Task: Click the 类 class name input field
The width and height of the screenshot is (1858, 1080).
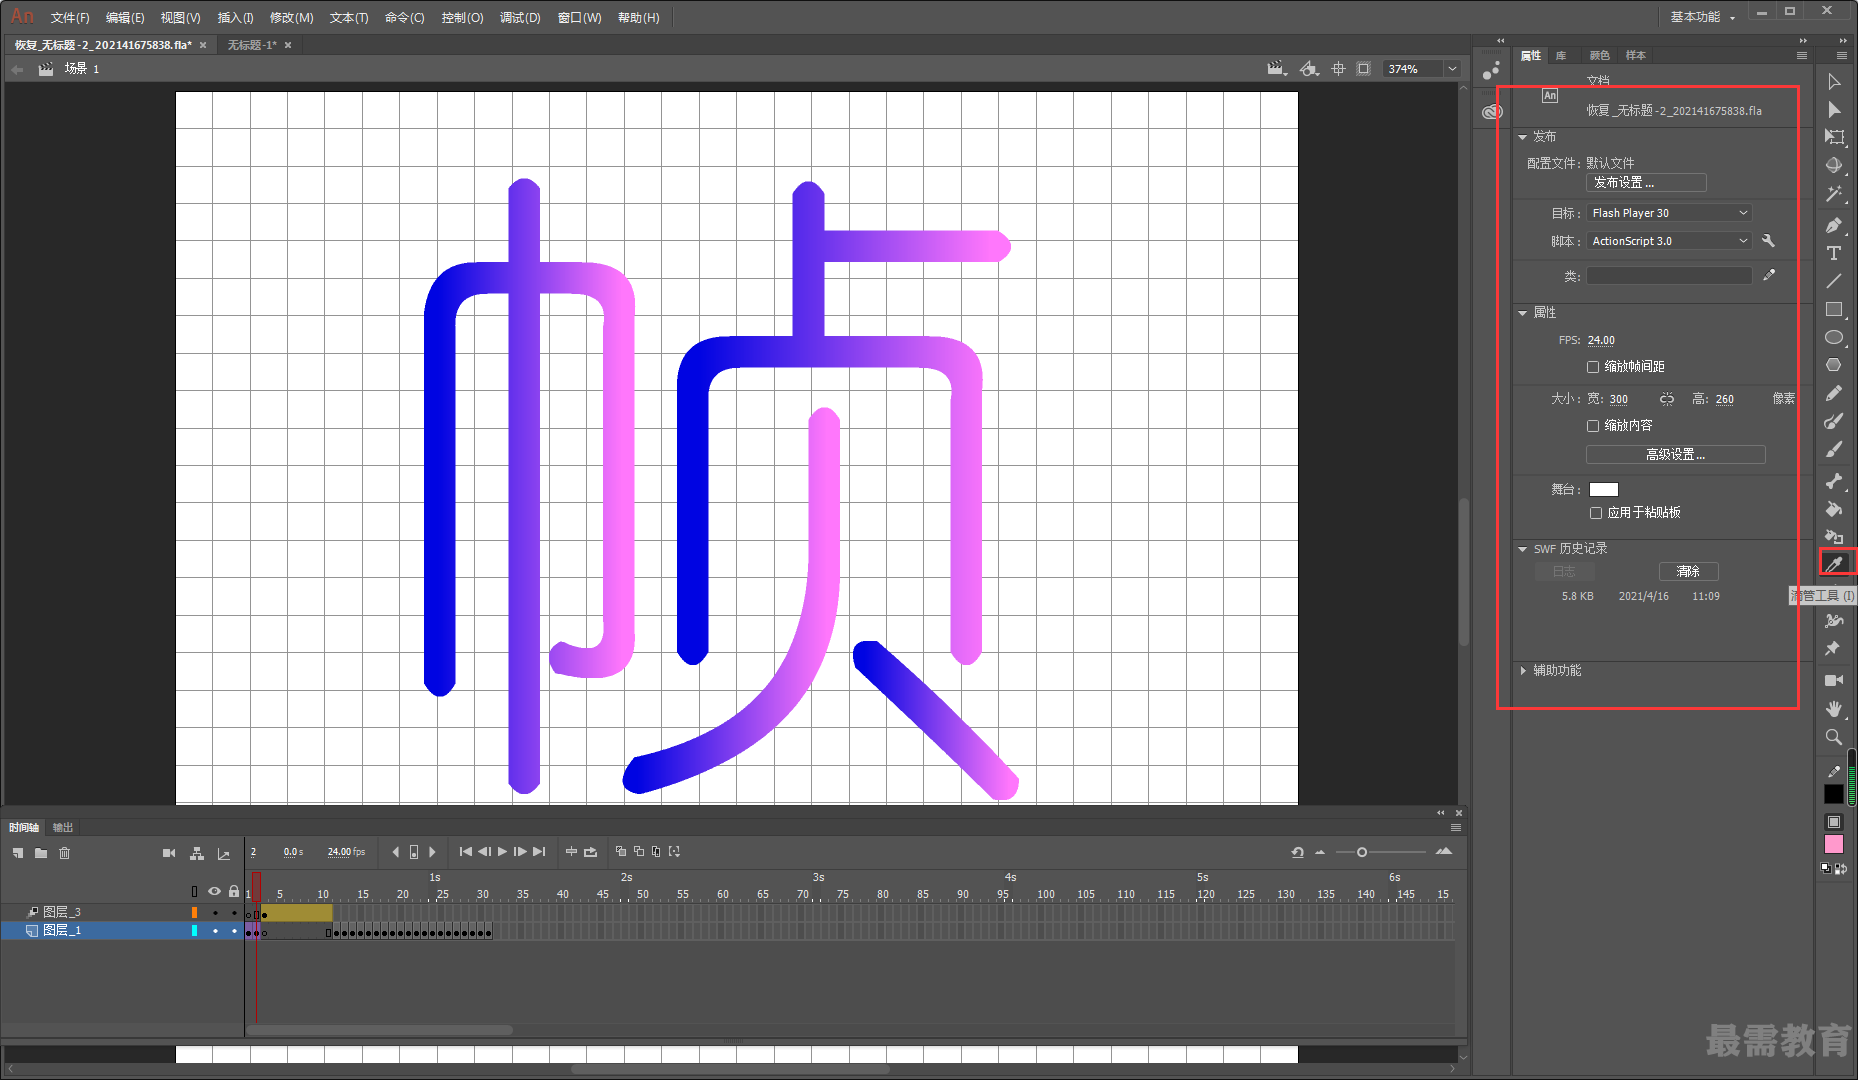Action: pos(1669,276)
